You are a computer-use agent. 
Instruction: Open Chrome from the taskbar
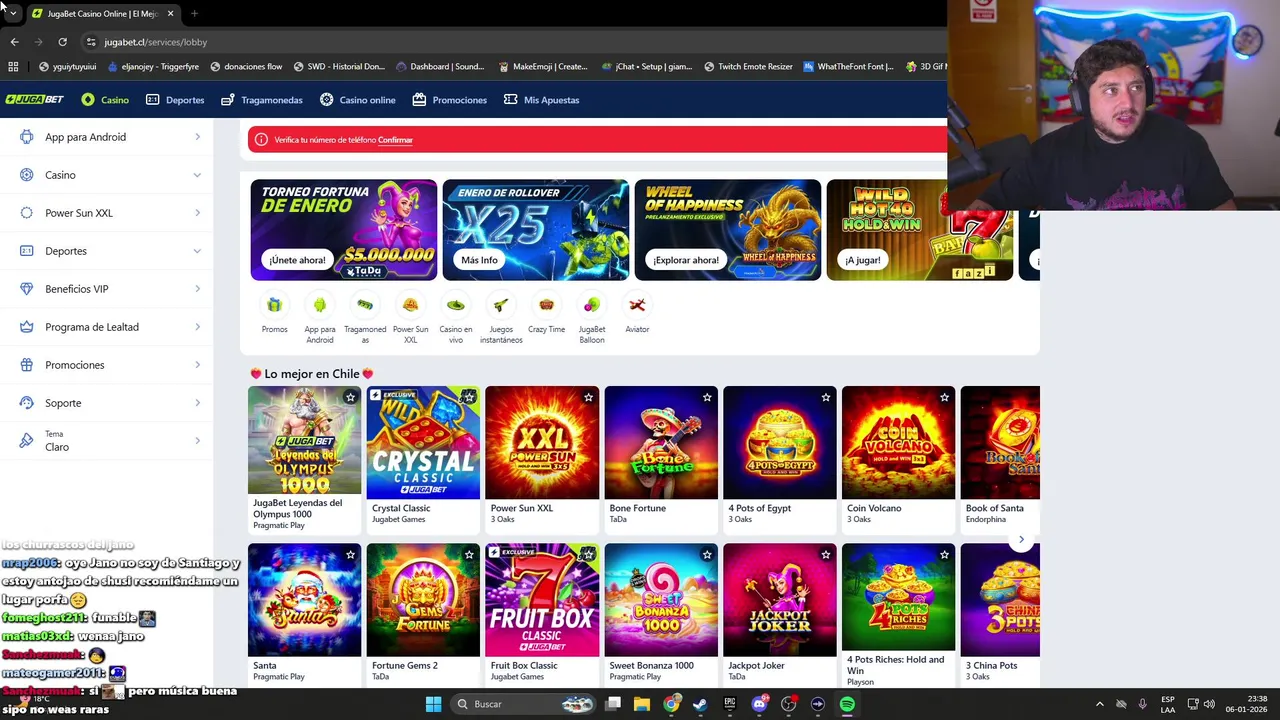[671, 704]
